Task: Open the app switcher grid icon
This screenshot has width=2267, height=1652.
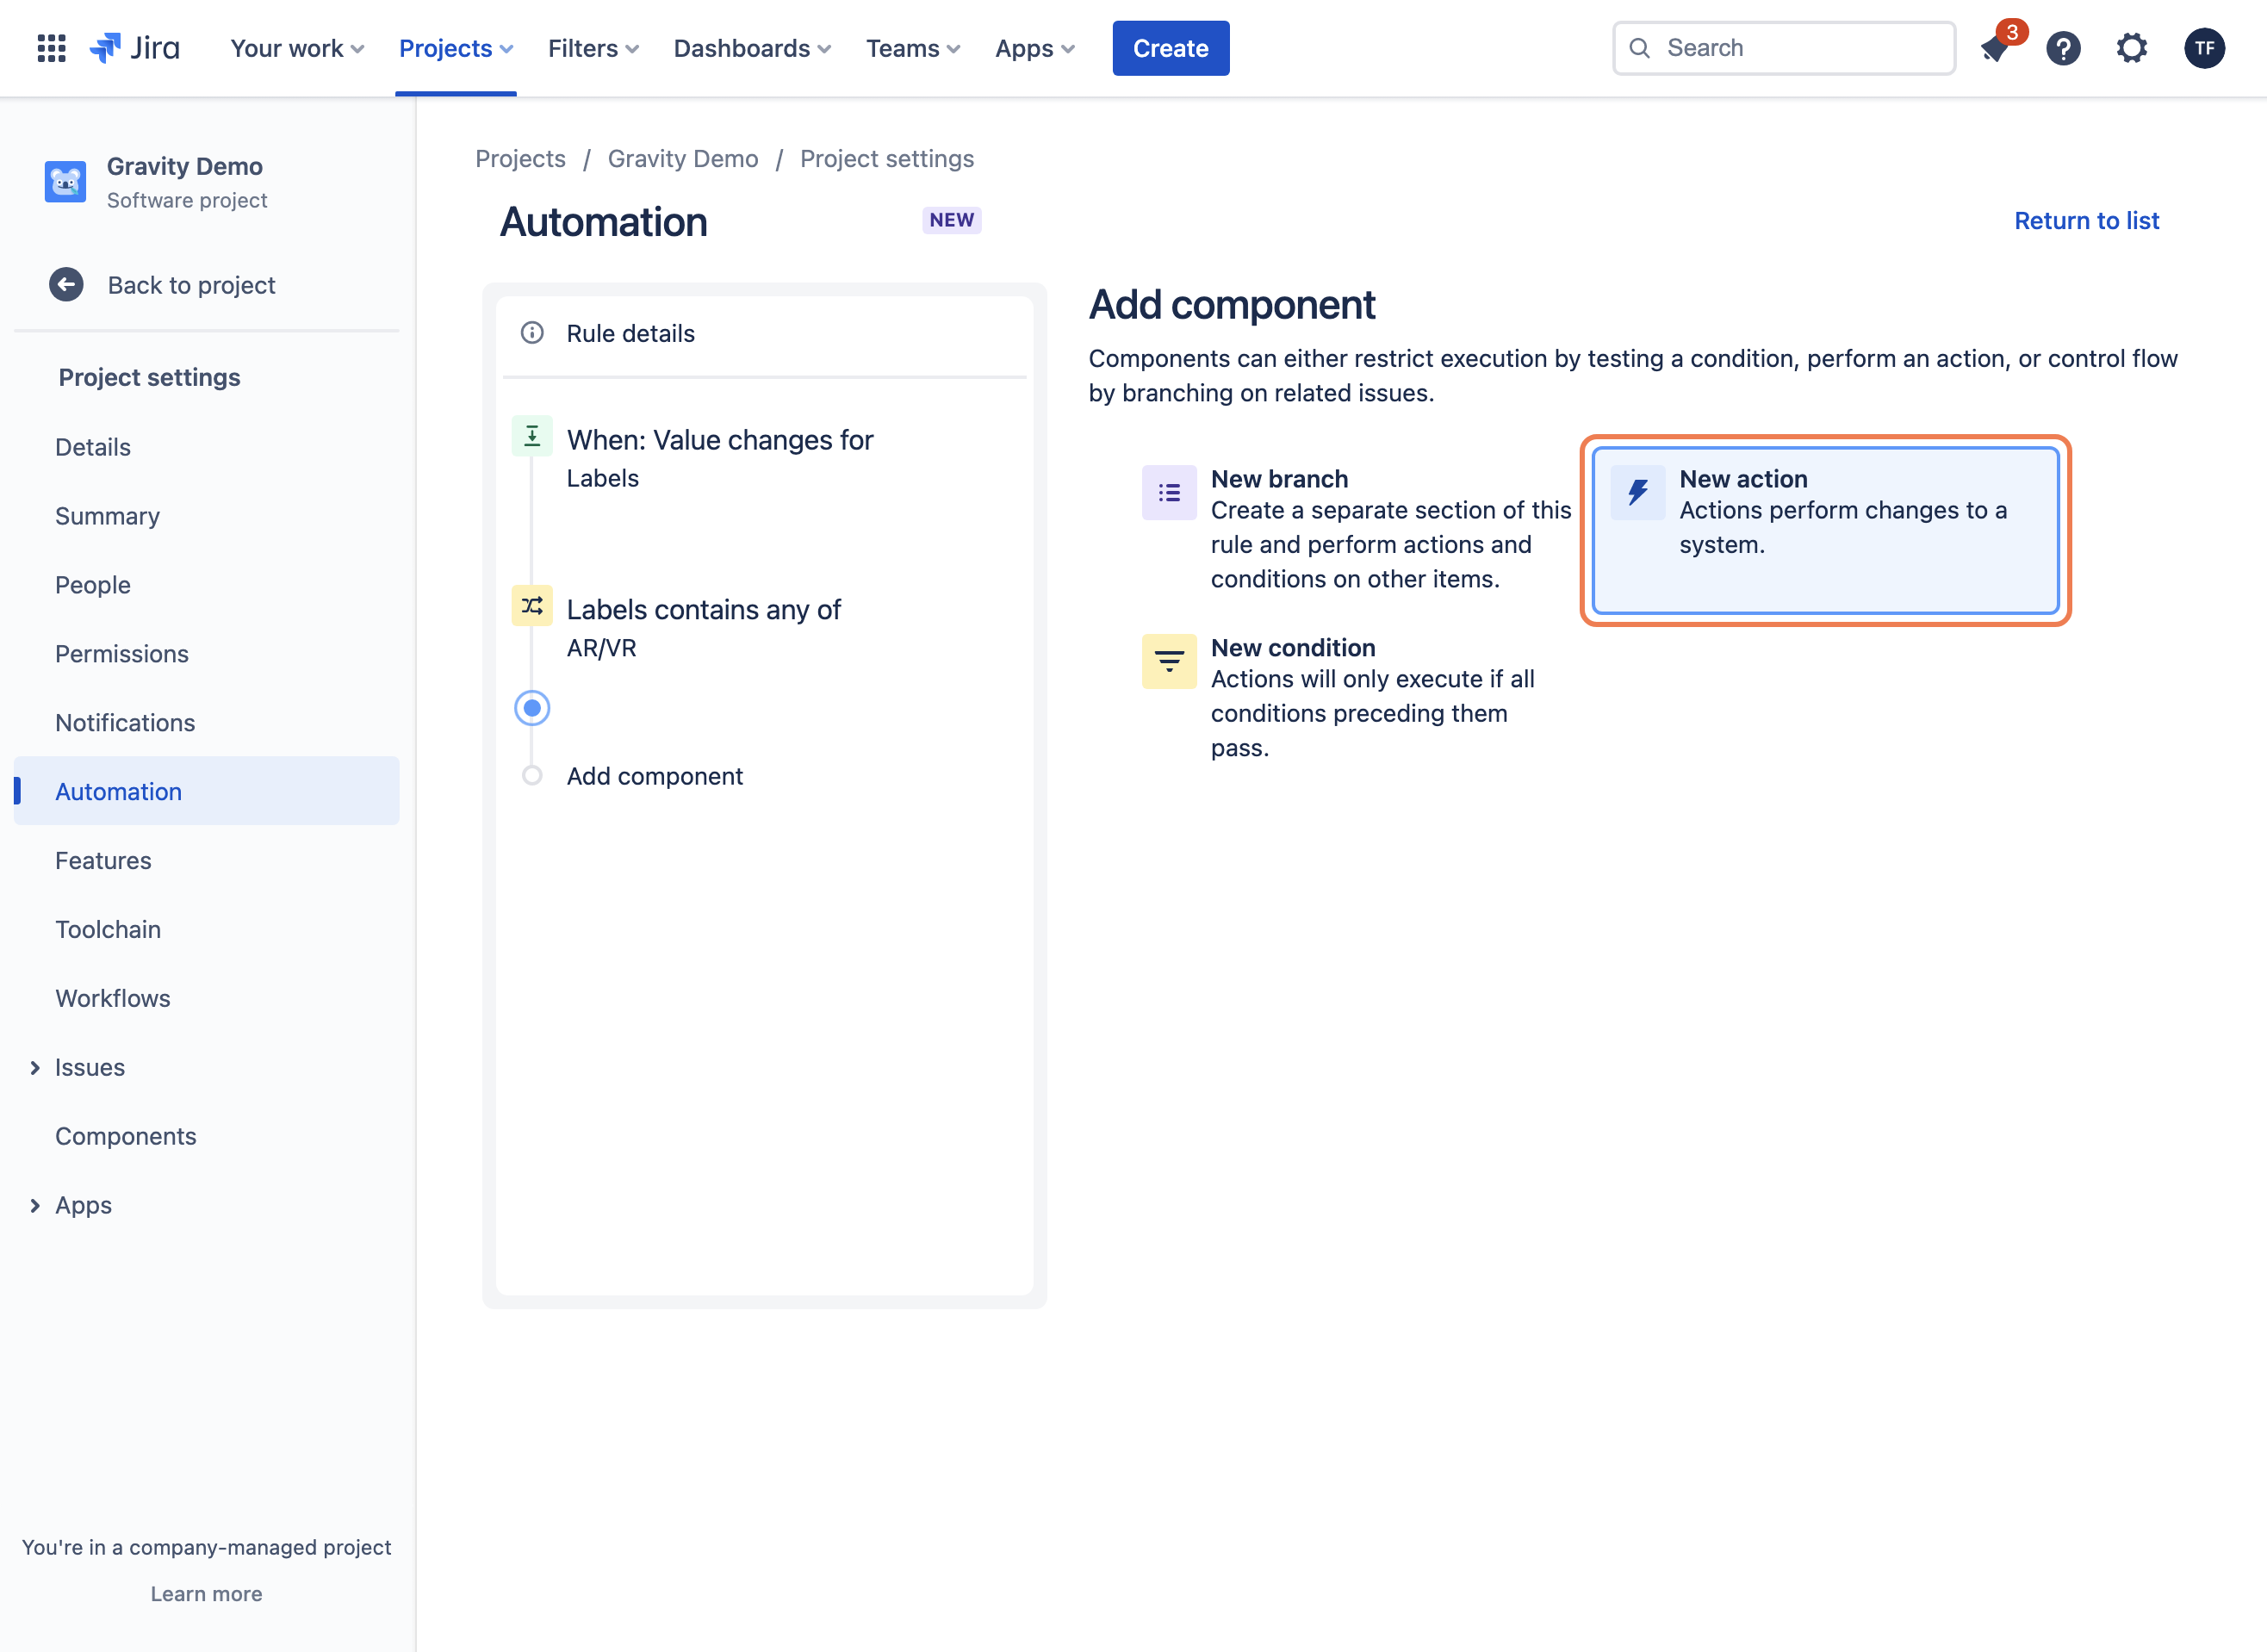Action: (x=51, y=48)
